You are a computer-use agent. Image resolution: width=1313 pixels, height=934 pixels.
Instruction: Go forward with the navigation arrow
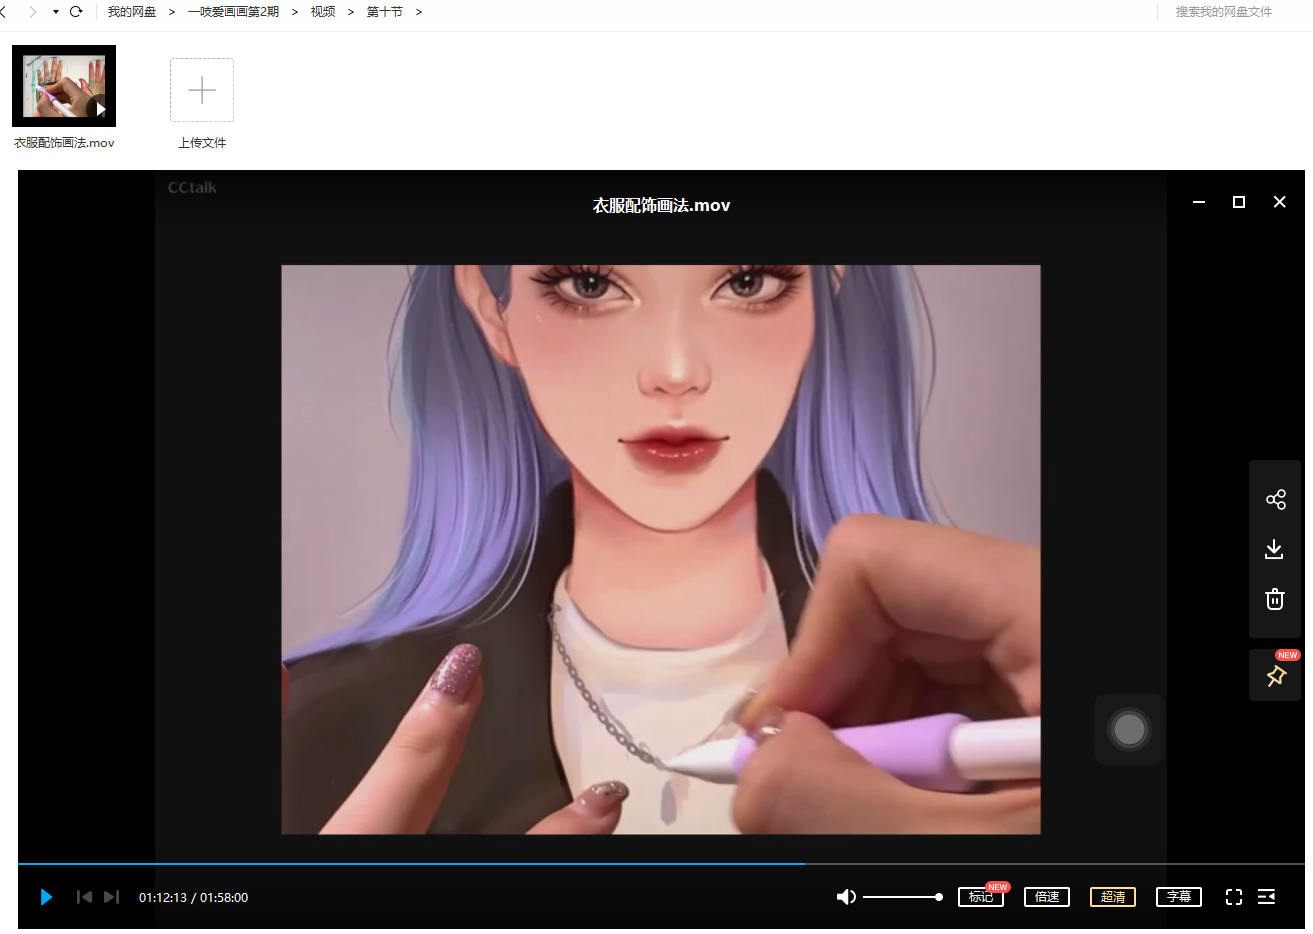tap(32, 12)
